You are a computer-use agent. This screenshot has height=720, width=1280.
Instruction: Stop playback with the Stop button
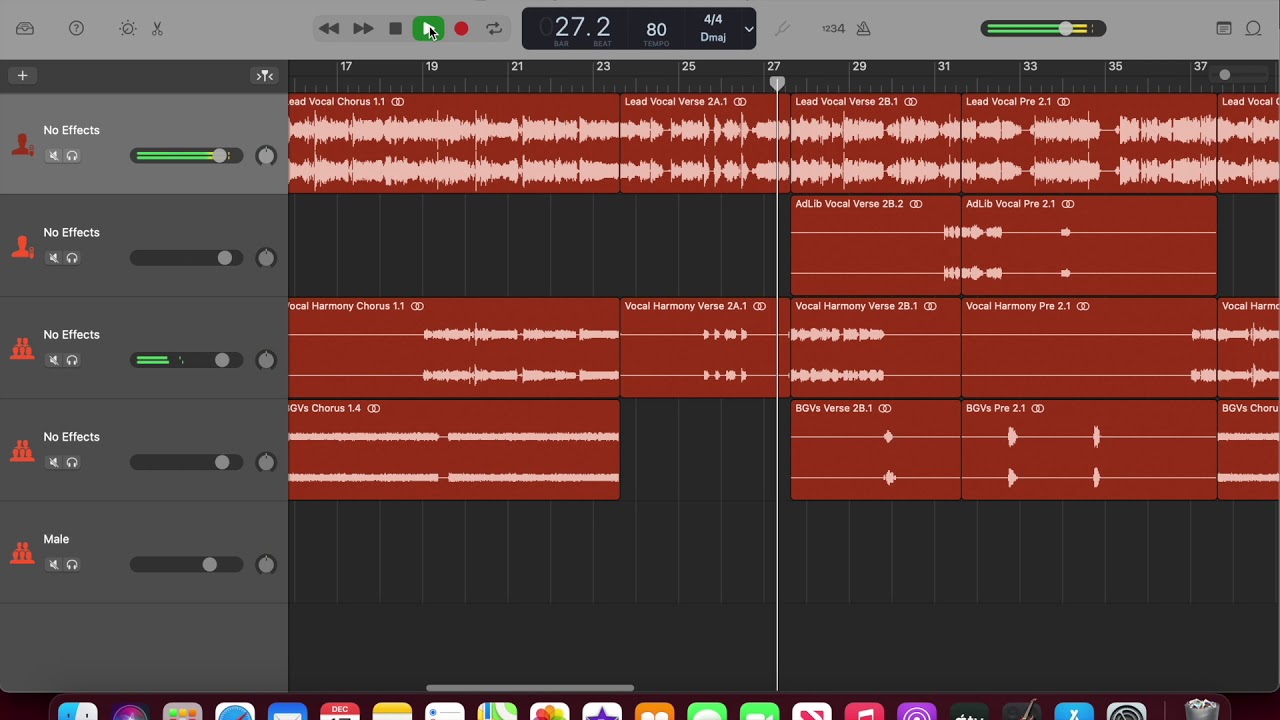coord(396,29)
